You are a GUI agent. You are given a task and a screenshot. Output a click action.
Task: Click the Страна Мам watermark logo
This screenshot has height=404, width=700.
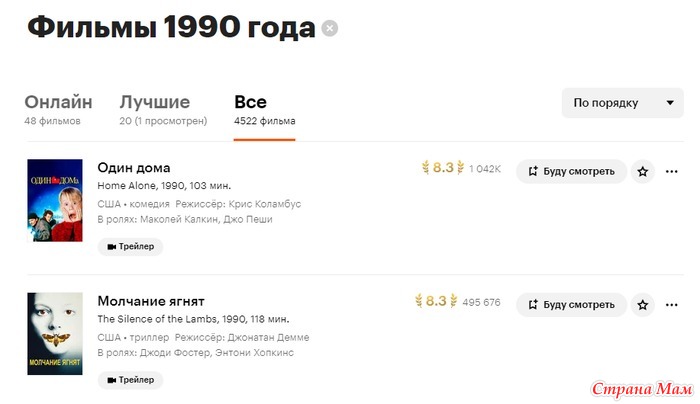click(642, 389)
